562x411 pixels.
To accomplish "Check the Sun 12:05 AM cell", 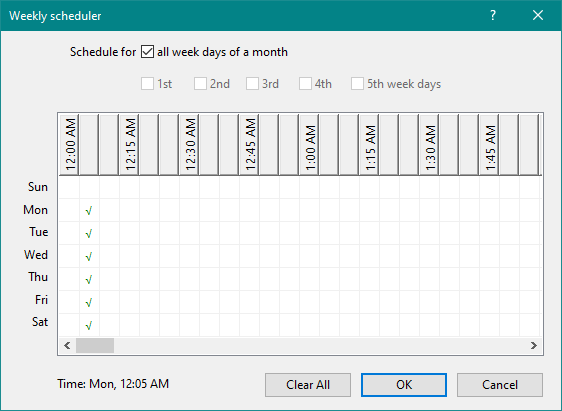I will pyautogui.click(x=89, y=187).
